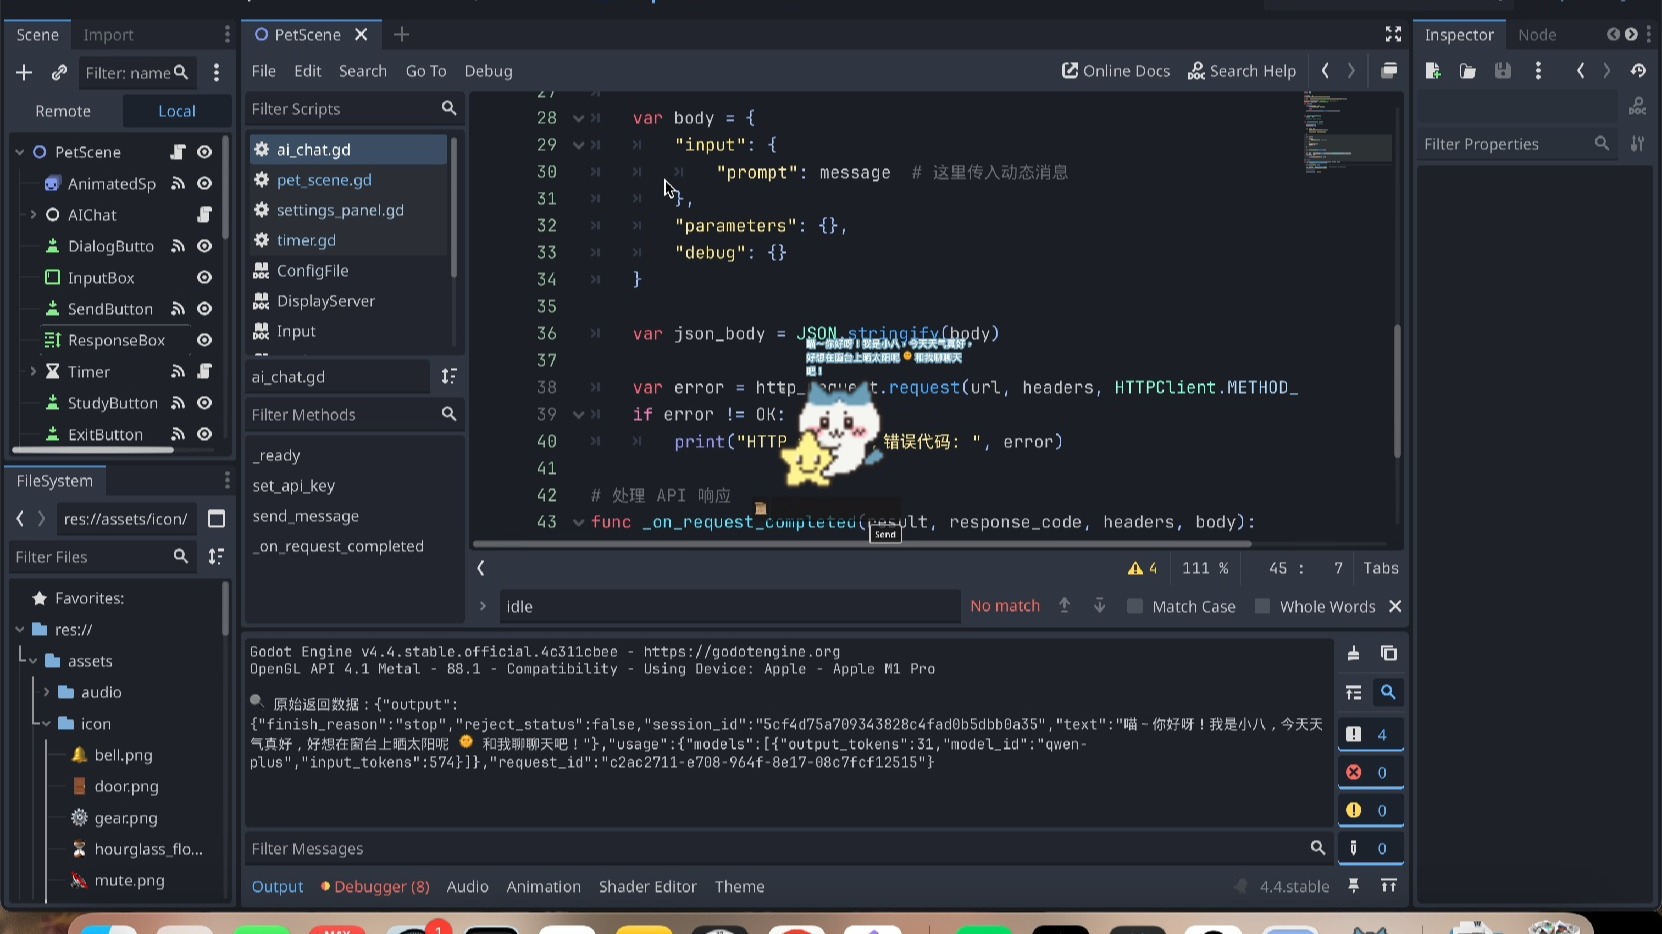Sort files in FileSystem dock
1662x934 pixels.
point(216,557)
